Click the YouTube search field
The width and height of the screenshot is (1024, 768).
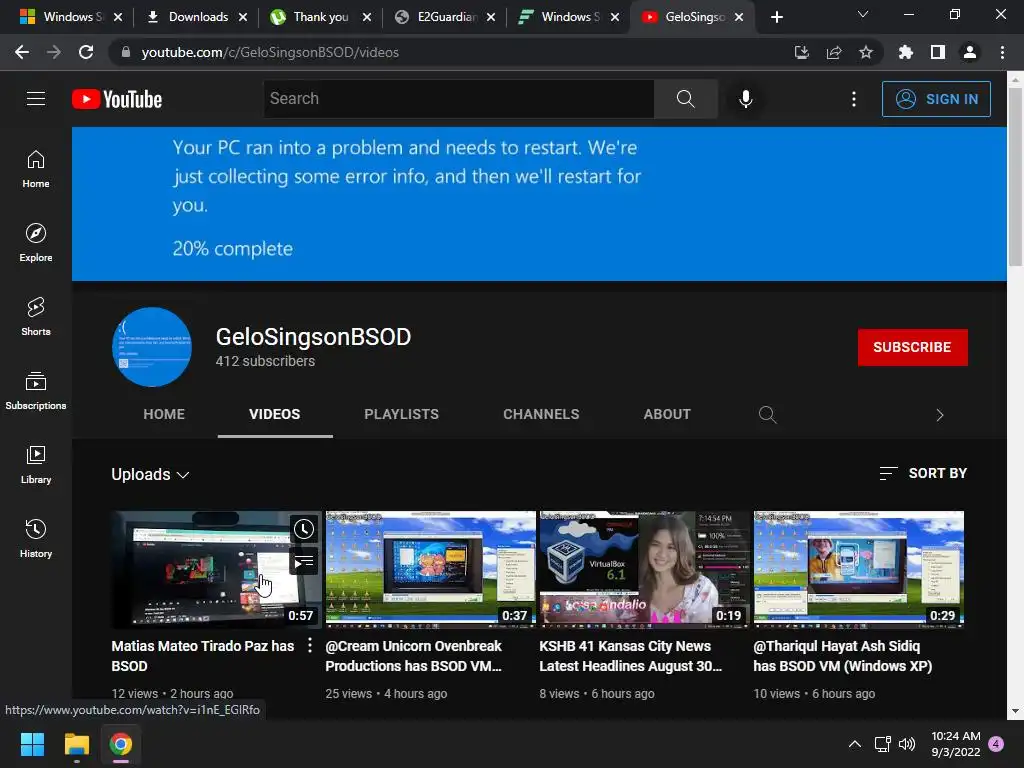click(x=458, y=99)
